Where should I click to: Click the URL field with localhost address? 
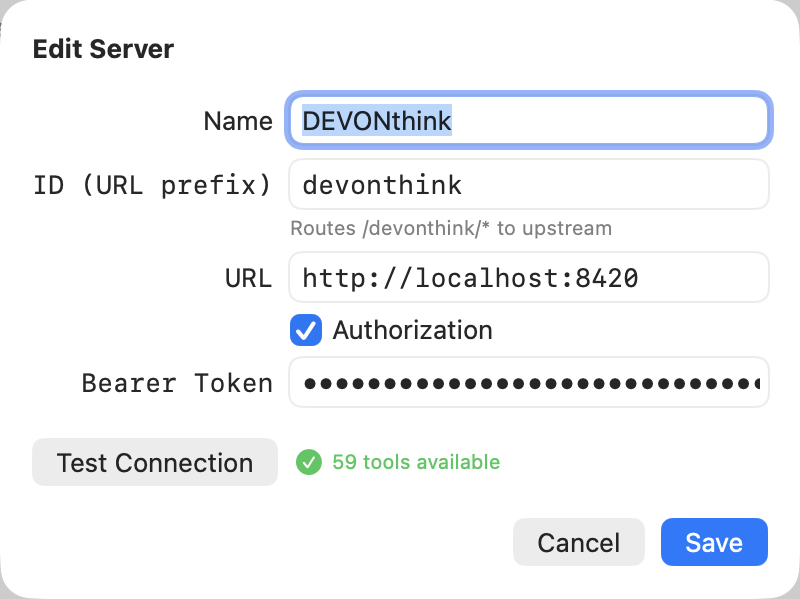(x=529, y=278)
